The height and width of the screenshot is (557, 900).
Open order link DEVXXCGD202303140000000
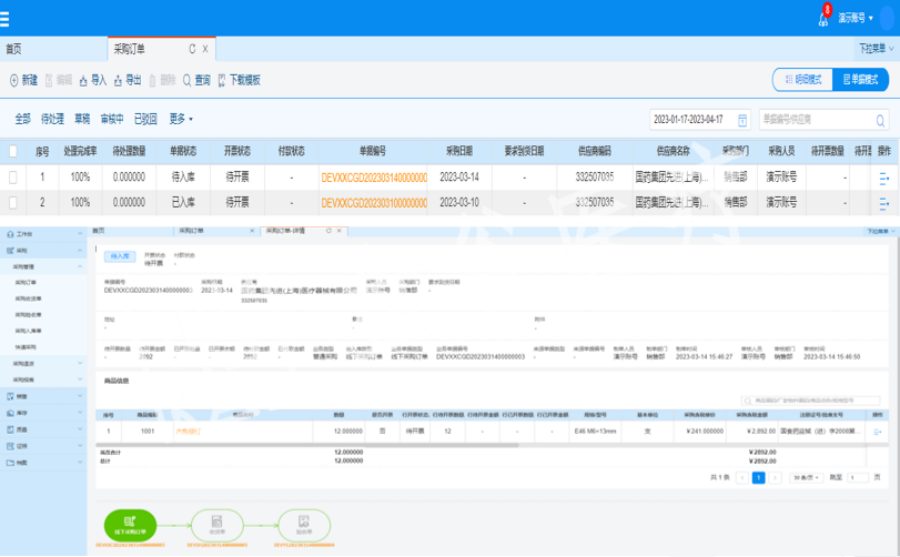click(x=374, y=177)
